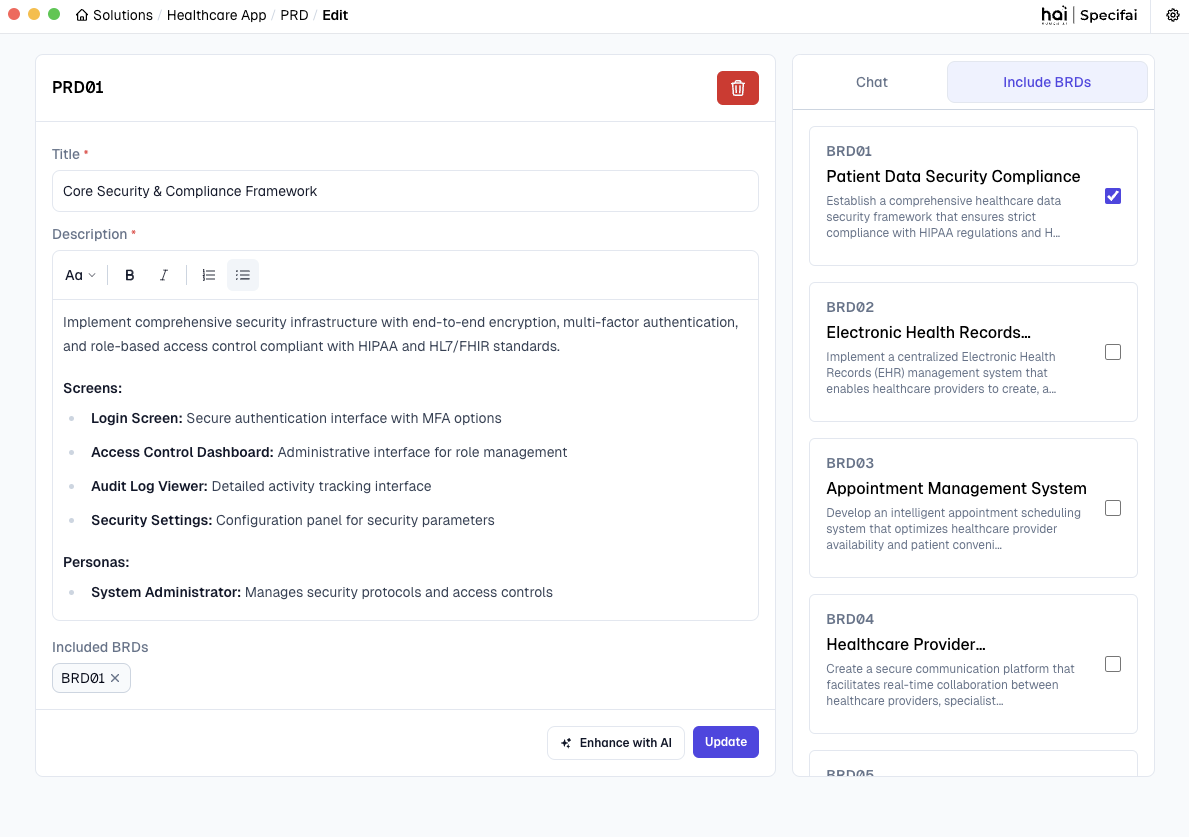Image resolution: width=1189 pixels, height=837 pixels.
Task: Go to Solutions breadcrumb link
Action: (123, 15)
